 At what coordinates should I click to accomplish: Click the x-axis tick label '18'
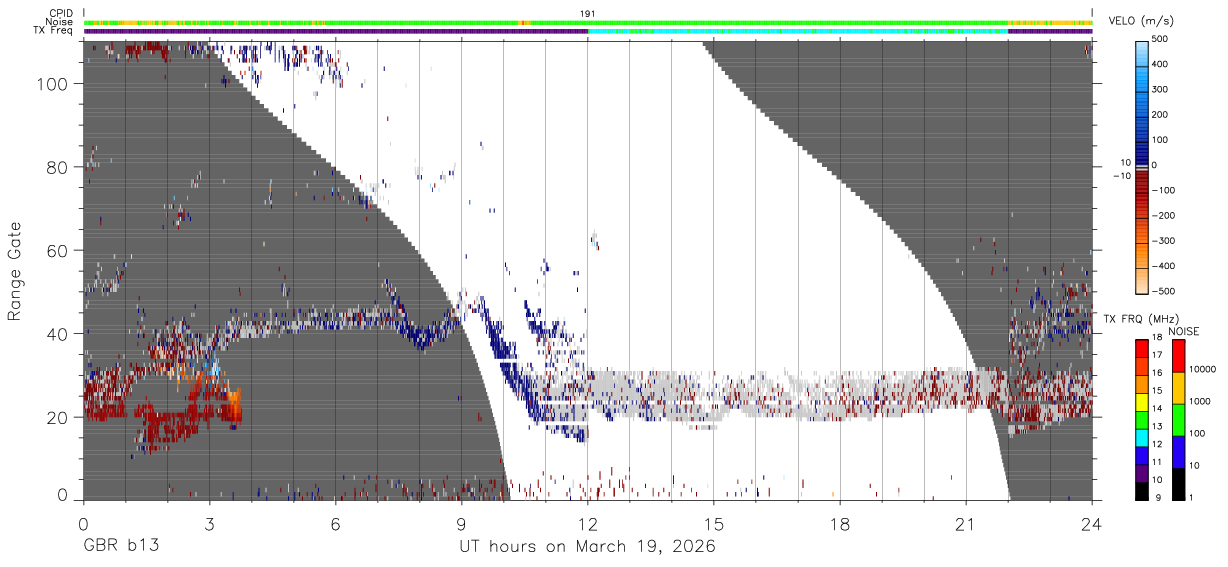840,523
